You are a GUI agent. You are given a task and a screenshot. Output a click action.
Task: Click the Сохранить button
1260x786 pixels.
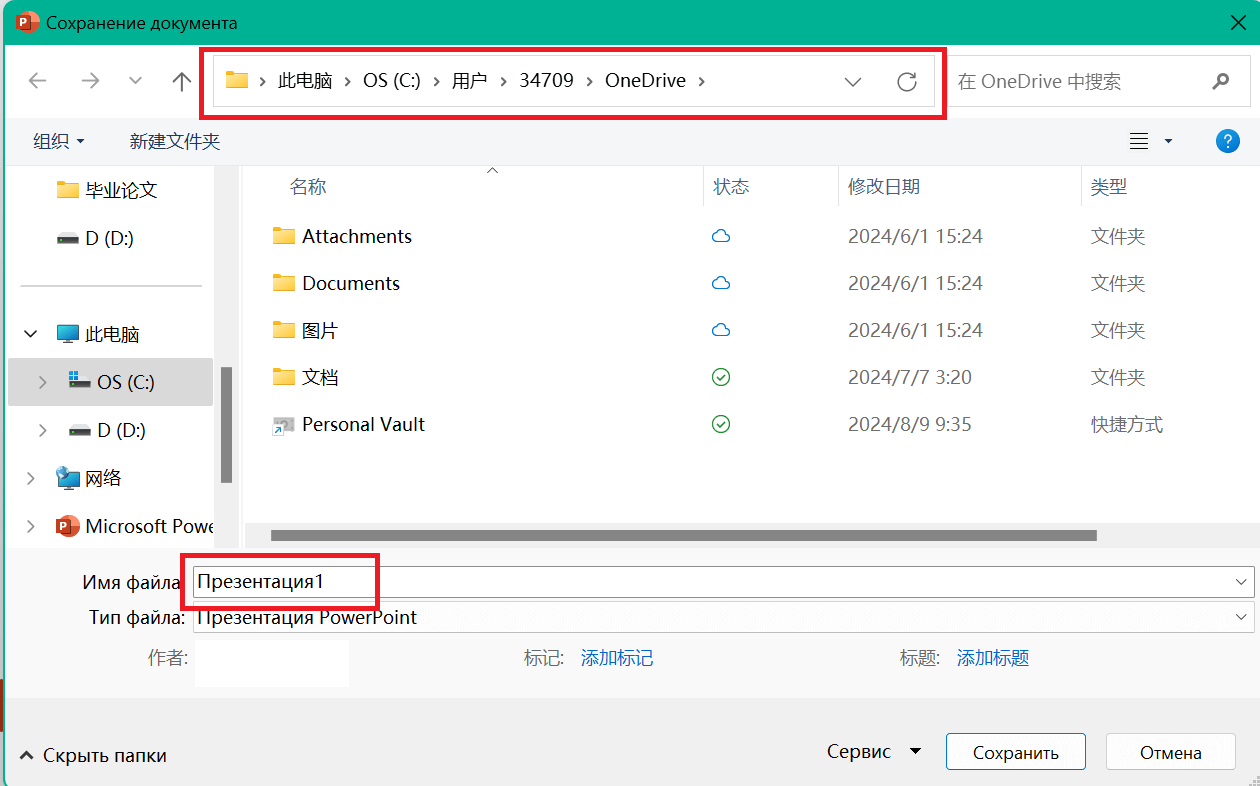click(1015, 751)
